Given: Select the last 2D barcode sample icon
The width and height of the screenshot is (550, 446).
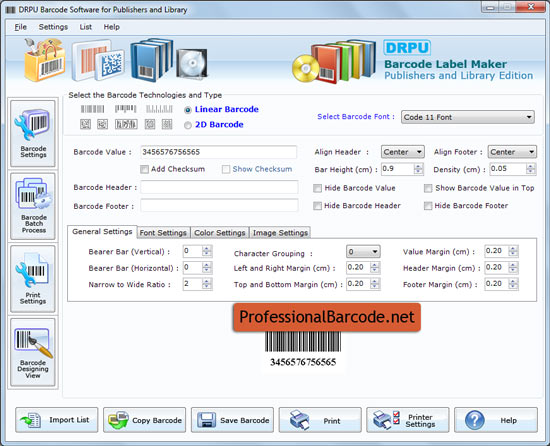Looking at the screenshot, I should coord(167,124).
